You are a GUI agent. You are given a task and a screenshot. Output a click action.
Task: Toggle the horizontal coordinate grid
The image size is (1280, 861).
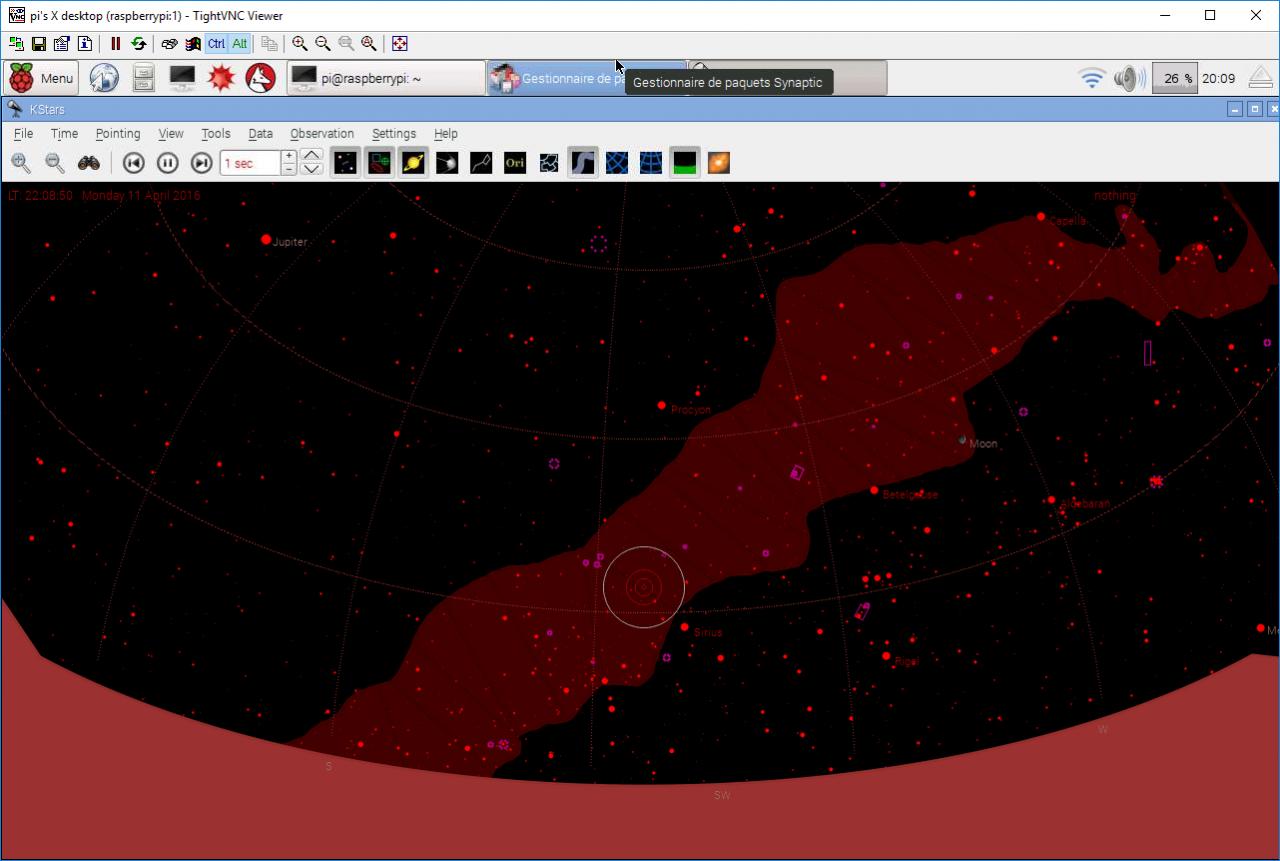[x=651, y=162]
